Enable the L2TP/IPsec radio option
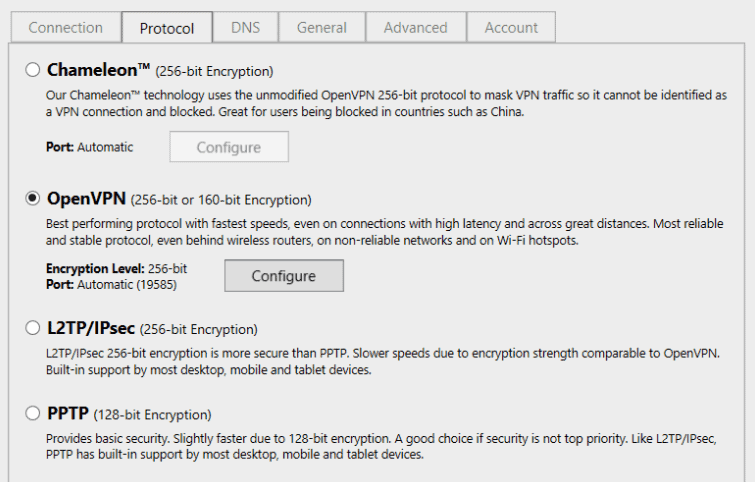755x482 pixels. pos(33,328)
